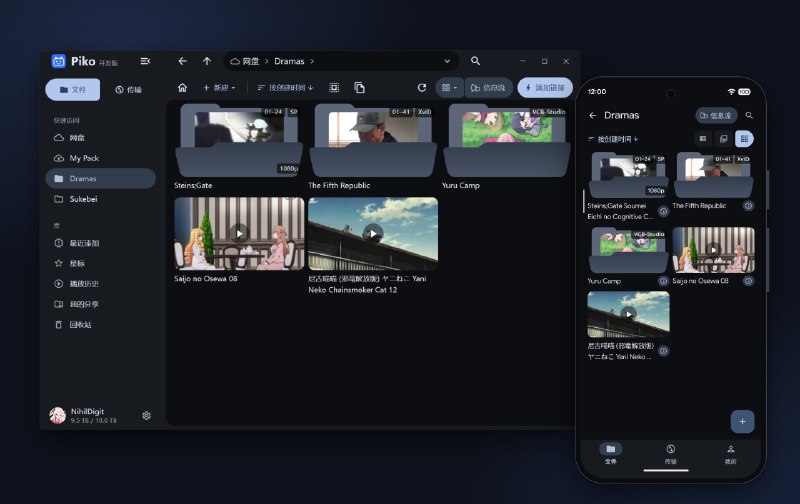Screen dimensions: 800x504
Task: Switch to the 文件 files tab
Action: (72, 90)
